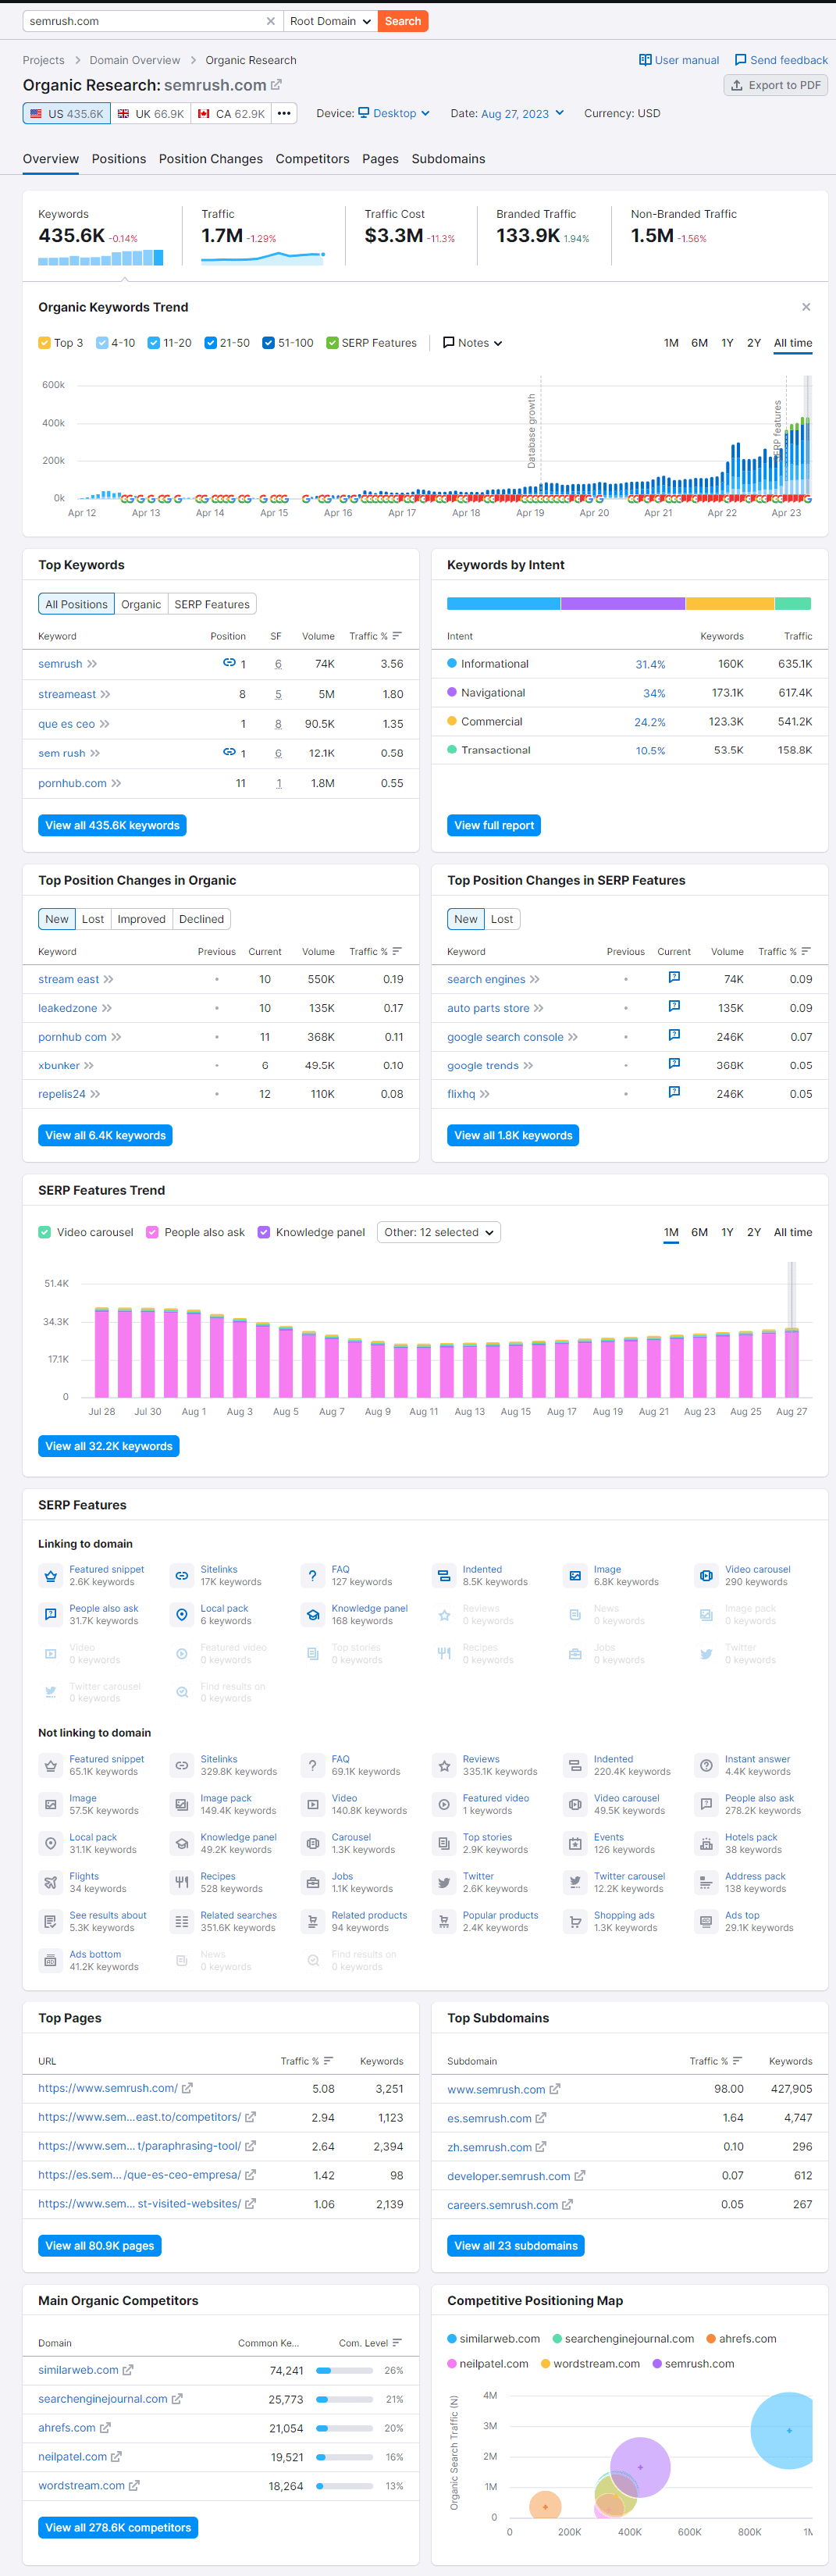Click Featured snippet crown icon in Linking to domain
Image resolution: width=836 pixels, height=2576 pixels.
tap(50, 1576)
